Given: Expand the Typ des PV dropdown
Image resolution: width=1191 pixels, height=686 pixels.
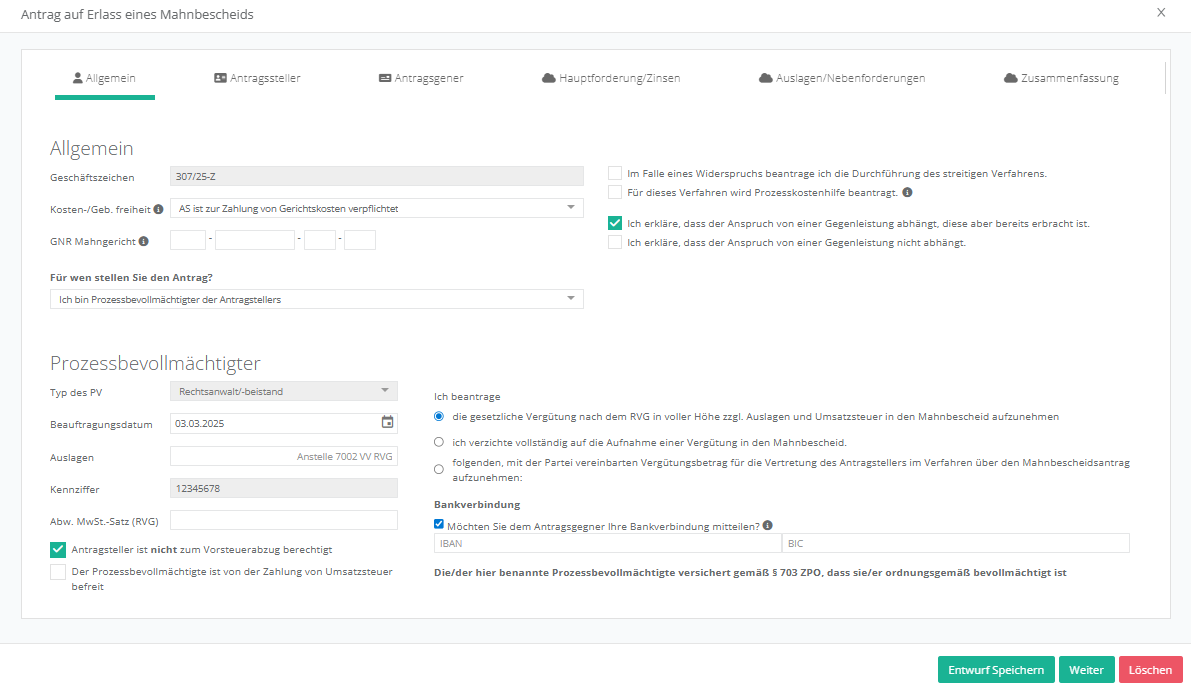Looking at the screenshot, I should pos(284,391).
